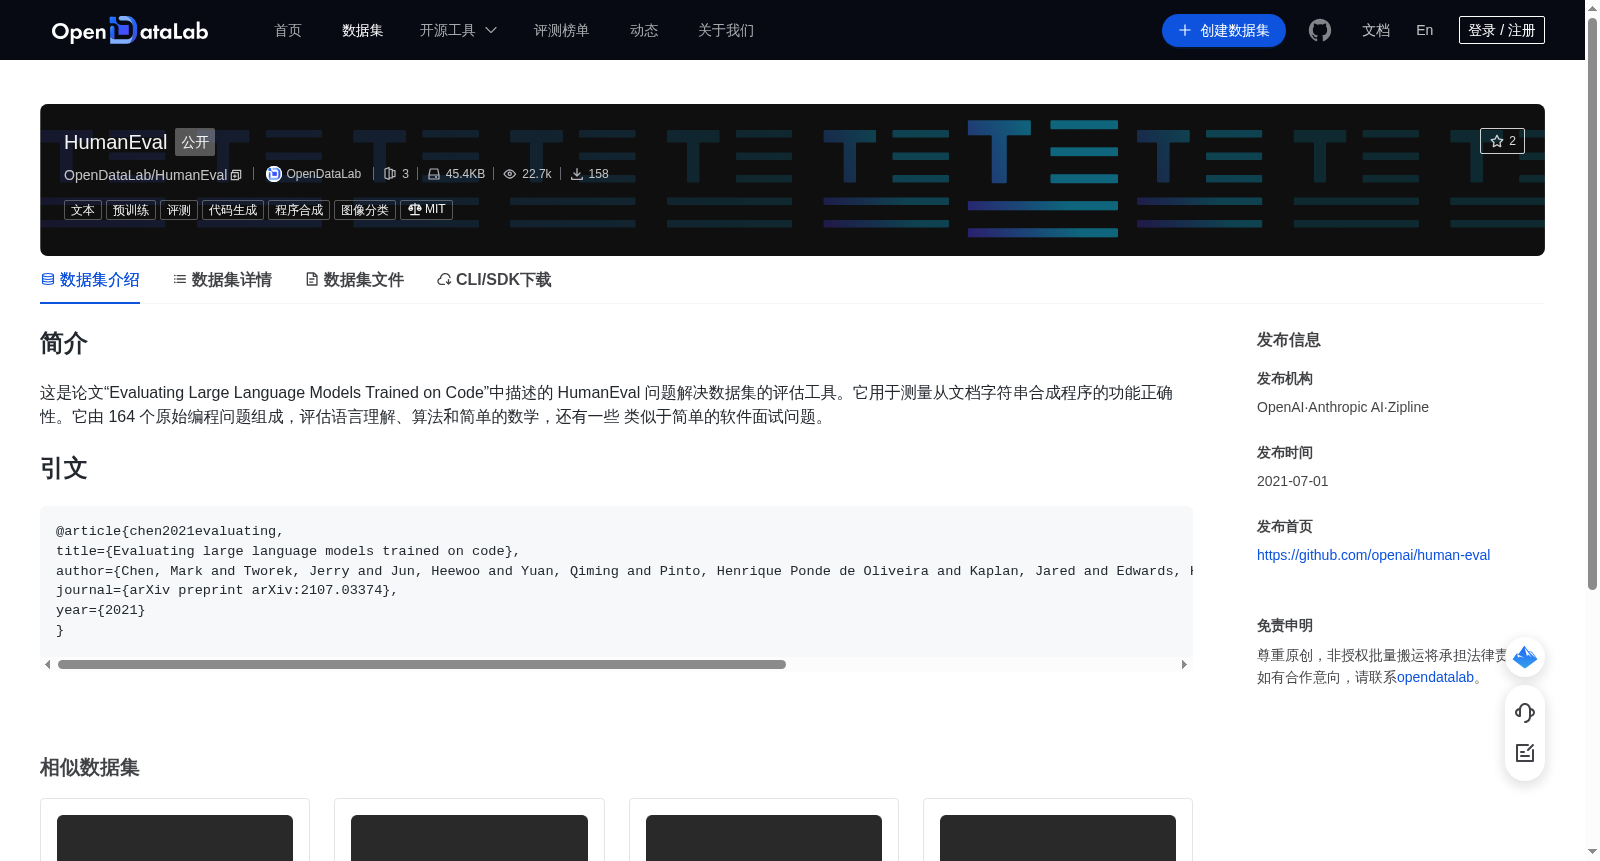Switch language to En
Screen dimensions: 1600x861
tap(1425, 30)
